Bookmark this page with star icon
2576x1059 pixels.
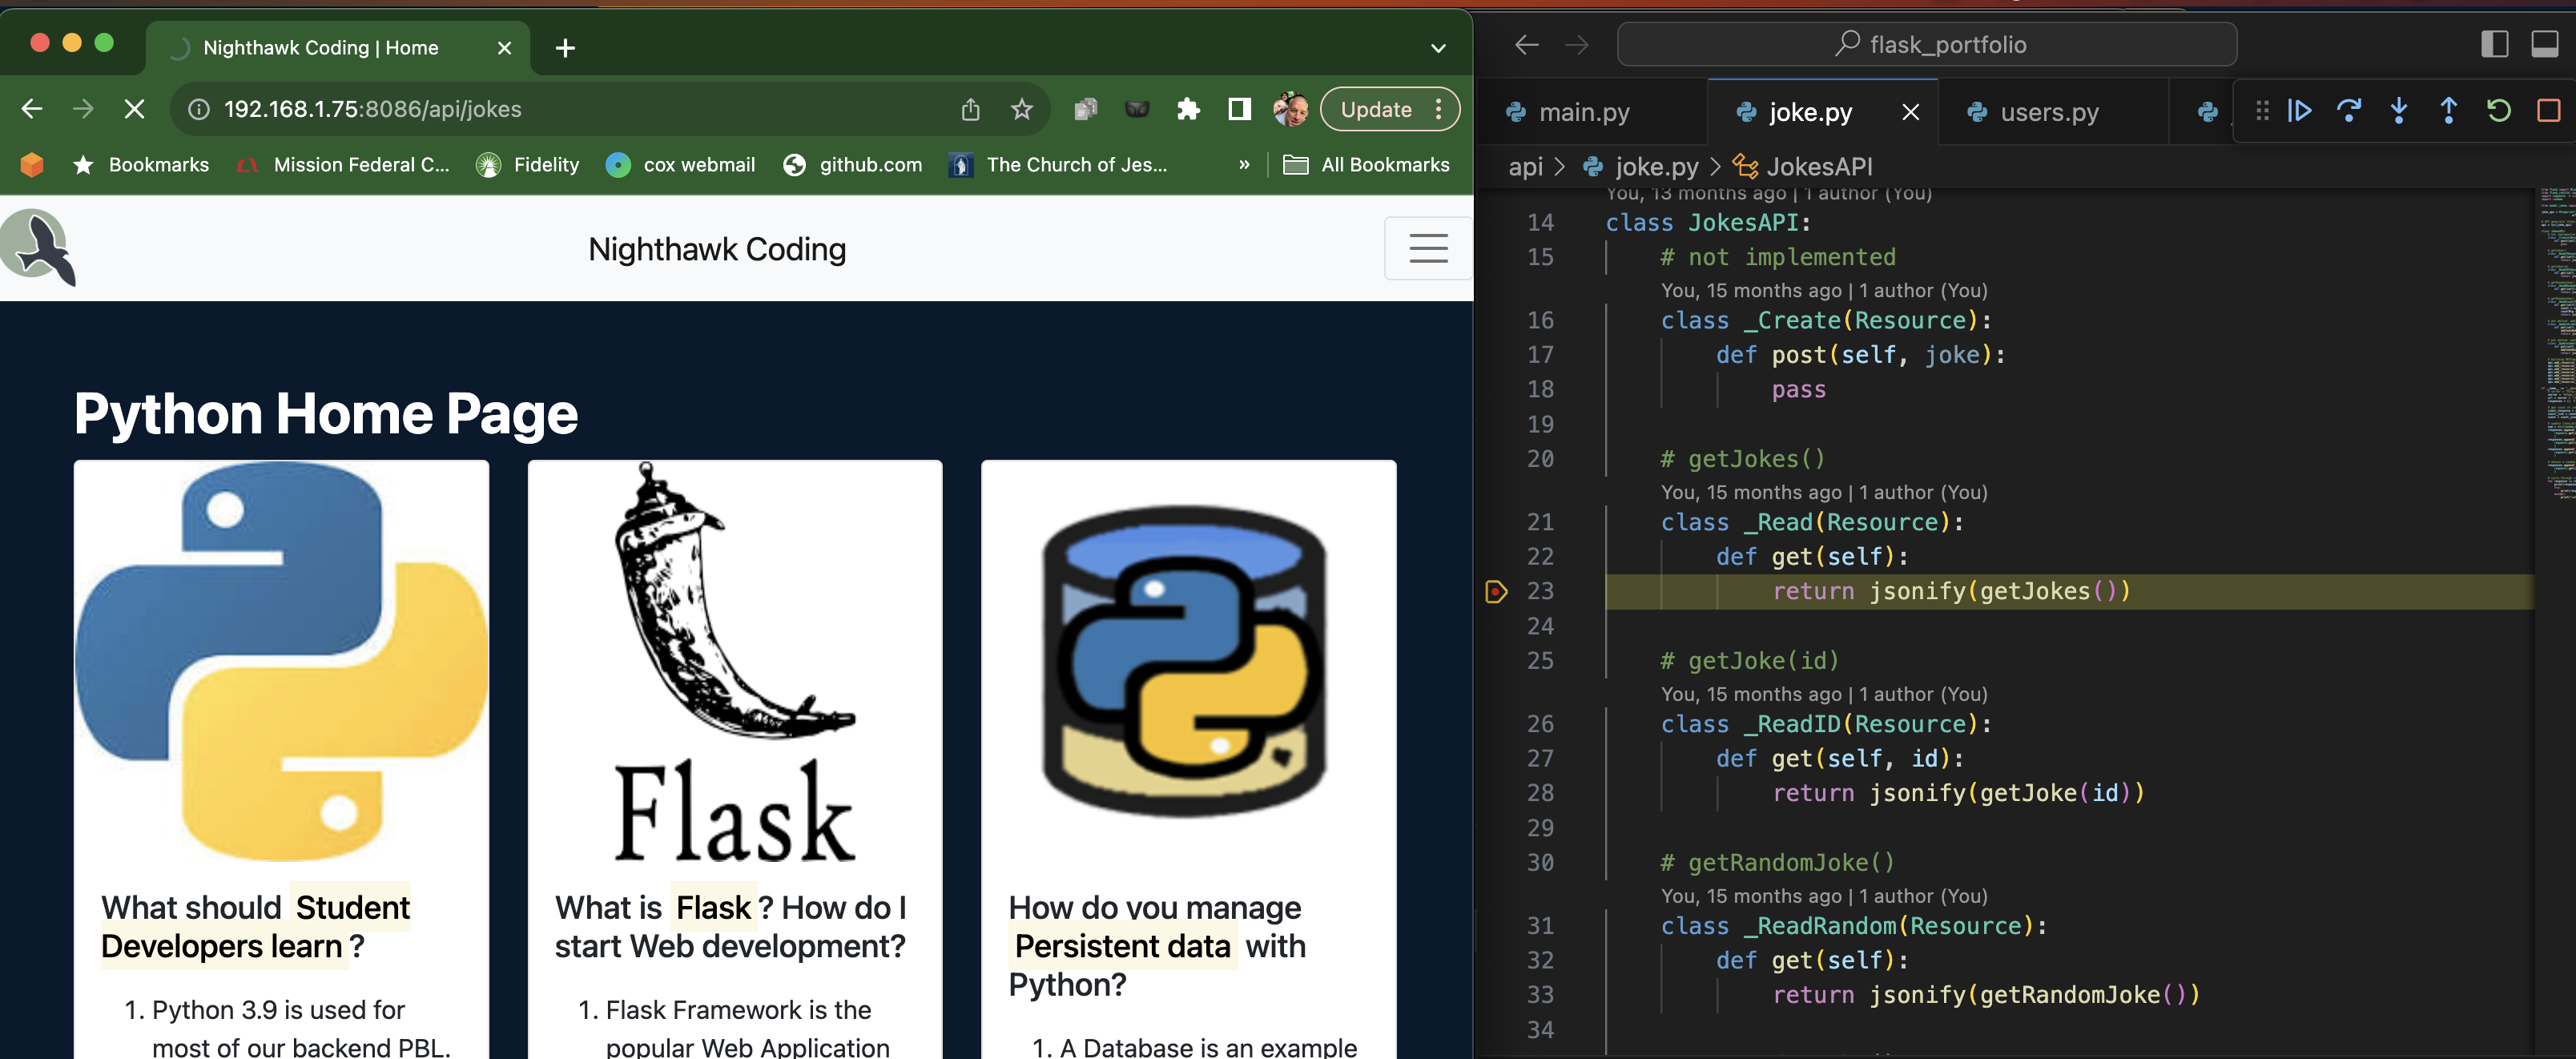click(x=1021, y=109)
